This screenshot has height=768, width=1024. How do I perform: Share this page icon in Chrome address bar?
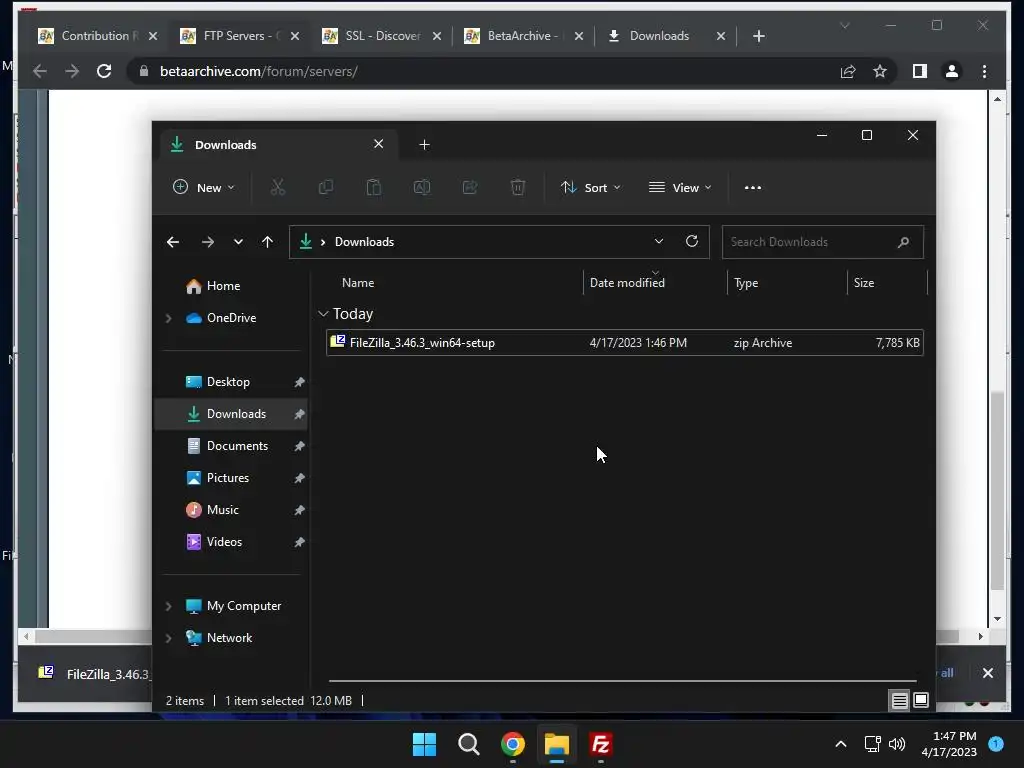tap(848, 71)
